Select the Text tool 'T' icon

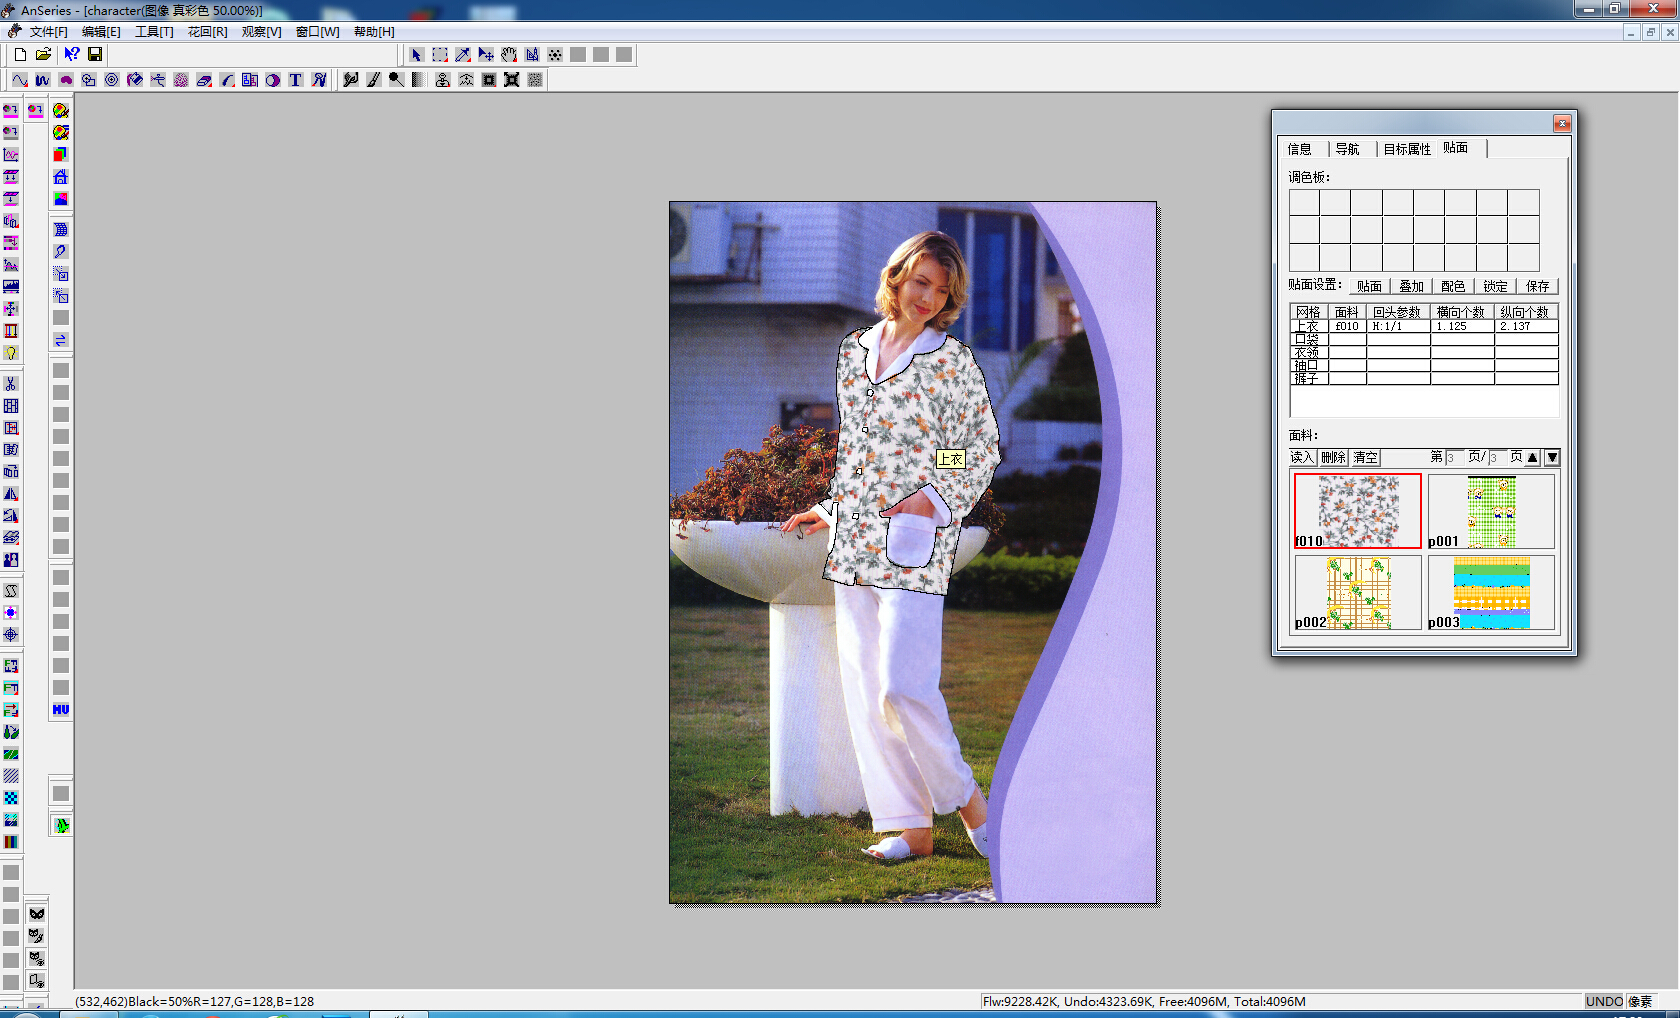[296, 80]
